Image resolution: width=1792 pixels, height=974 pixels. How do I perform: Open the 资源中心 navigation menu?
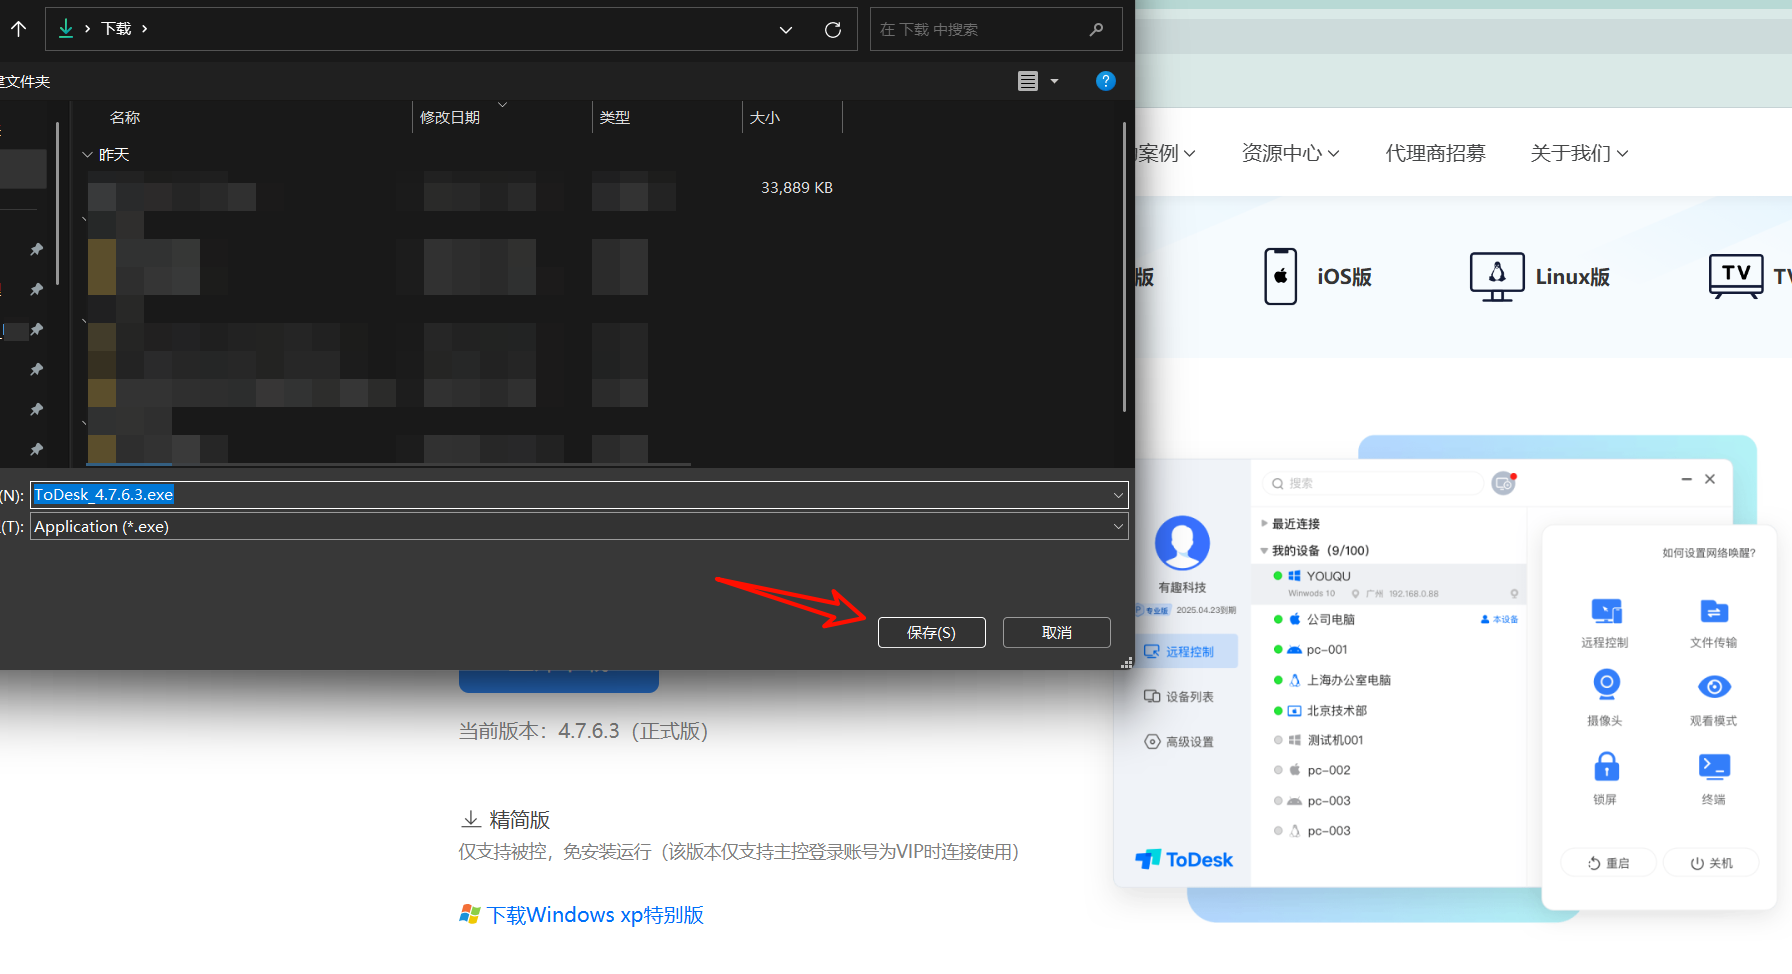tap(1289, 153)
